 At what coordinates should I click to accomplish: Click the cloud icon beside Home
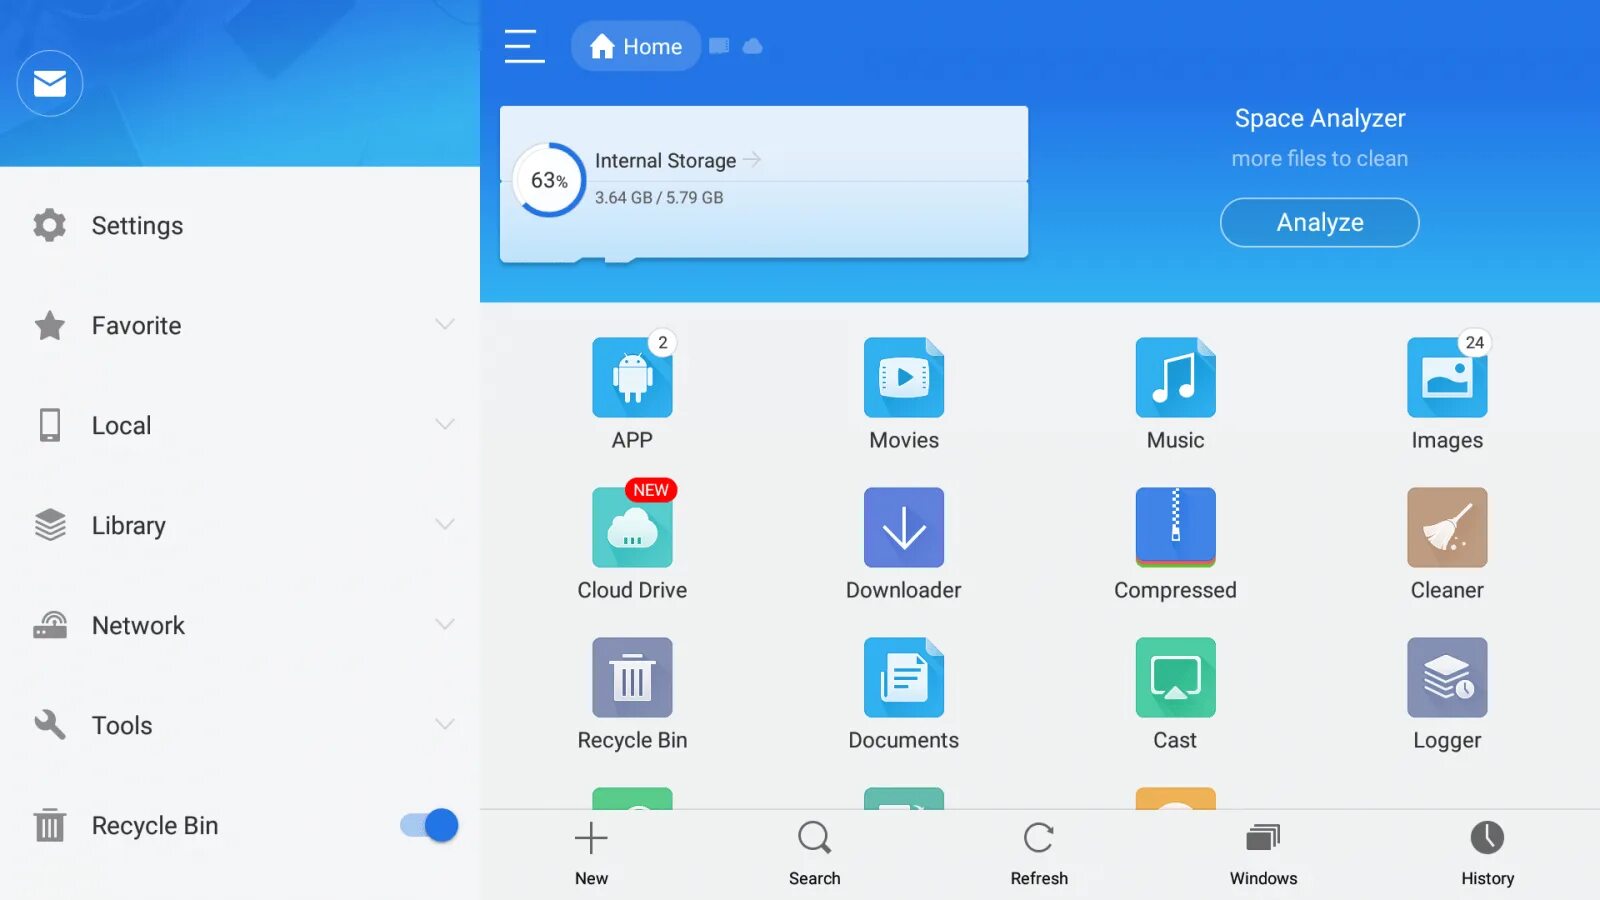753,46
